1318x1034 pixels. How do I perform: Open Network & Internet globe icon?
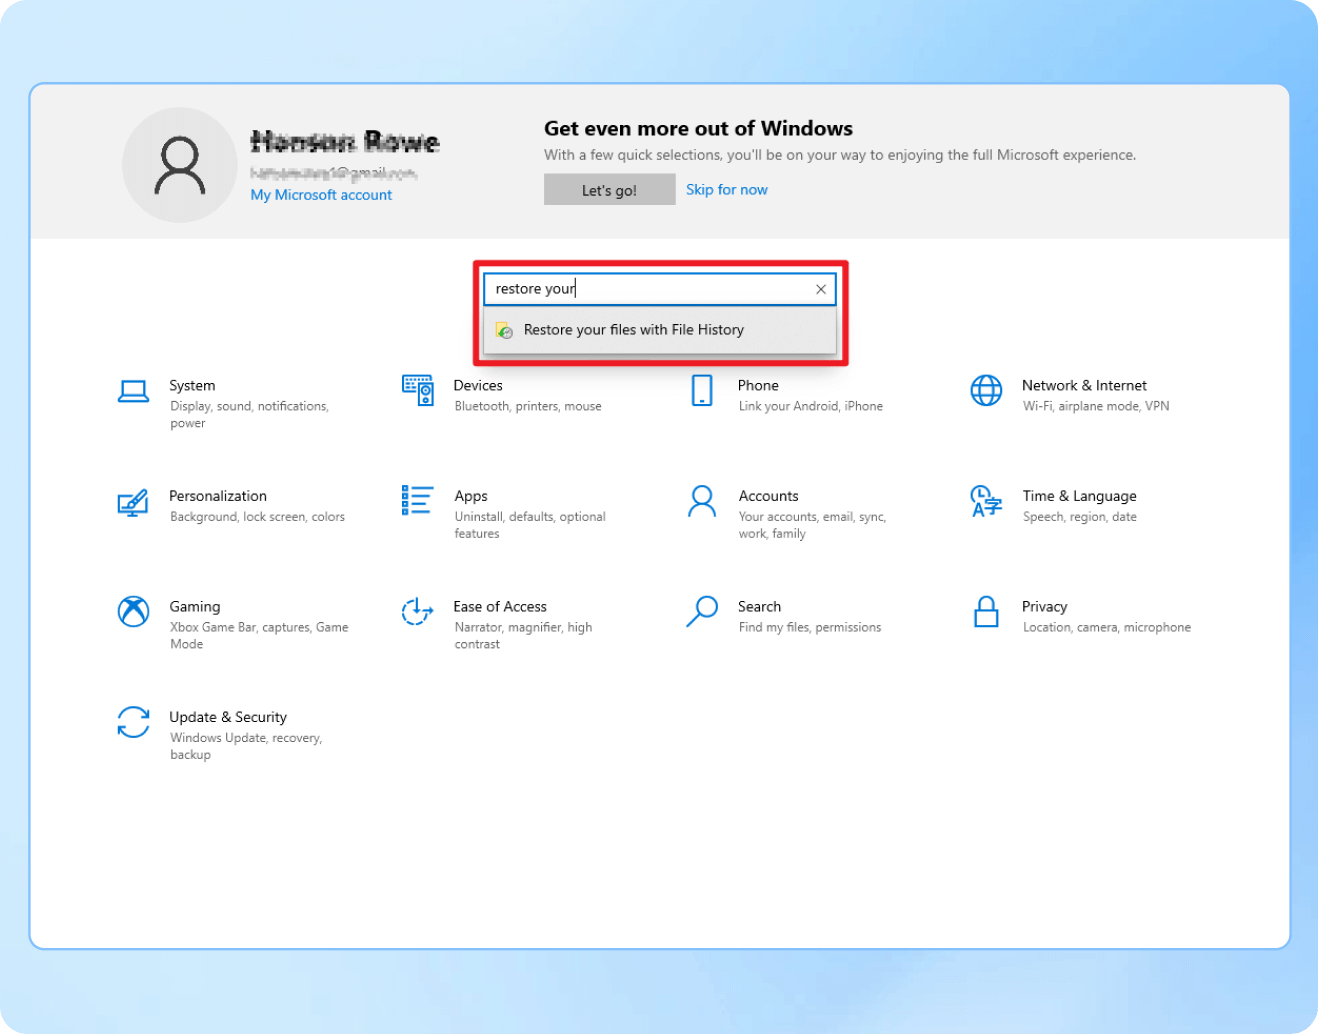click(986, 390)
